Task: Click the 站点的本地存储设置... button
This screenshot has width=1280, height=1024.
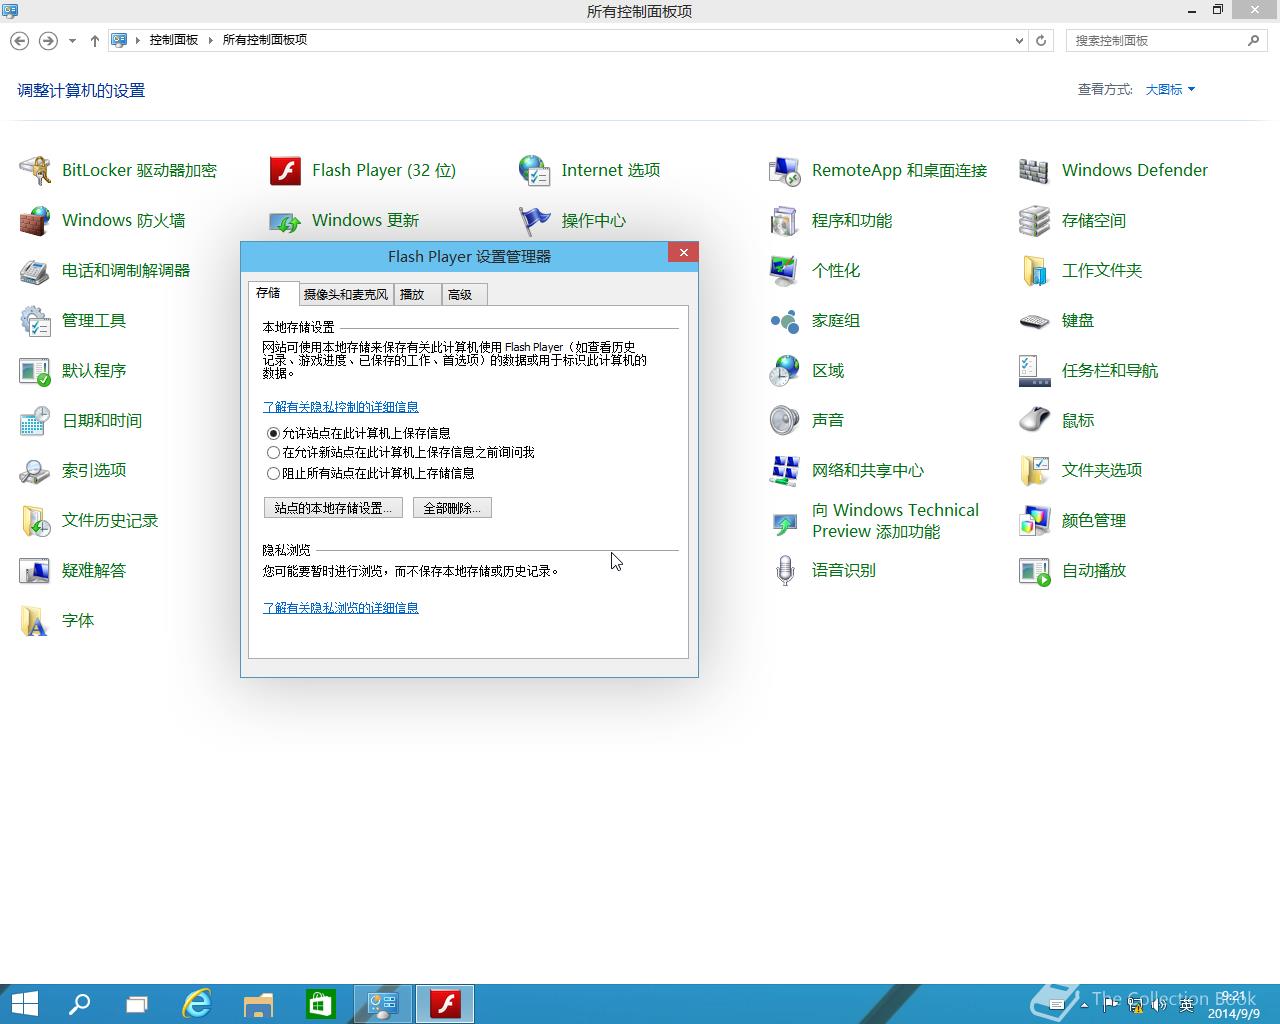Action: pos(333,508)
